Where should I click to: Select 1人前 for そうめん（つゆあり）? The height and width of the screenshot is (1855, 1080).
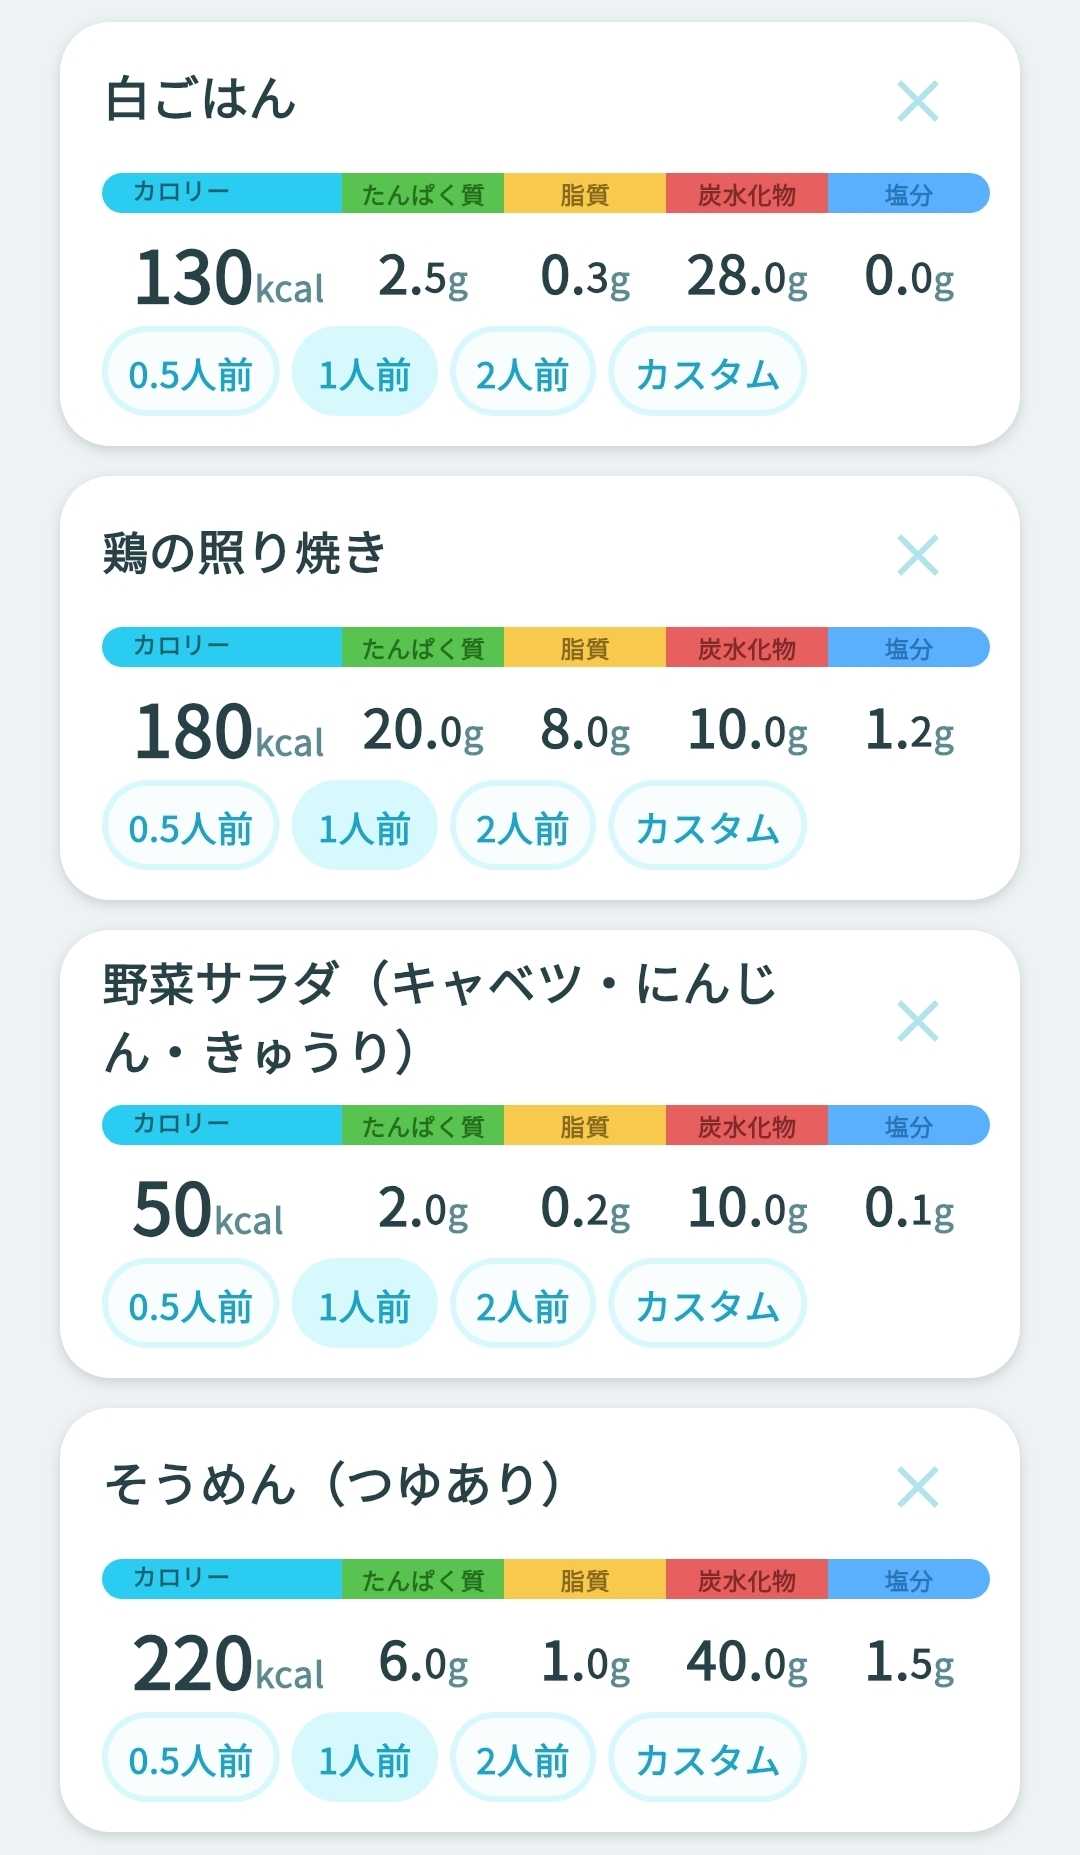coord(365,1758)
